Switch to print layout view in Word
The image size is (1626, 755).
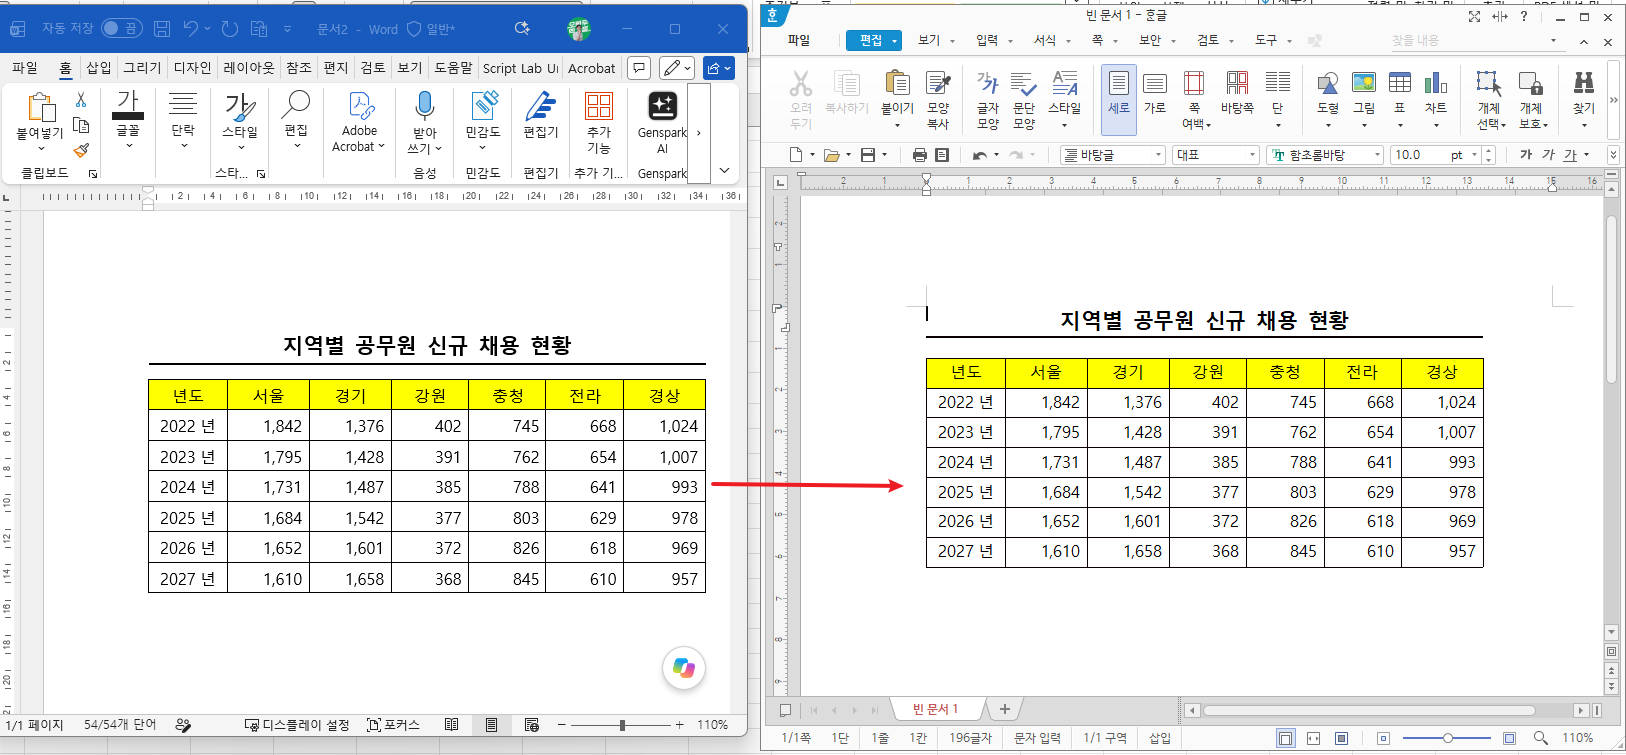click(491, 725)
